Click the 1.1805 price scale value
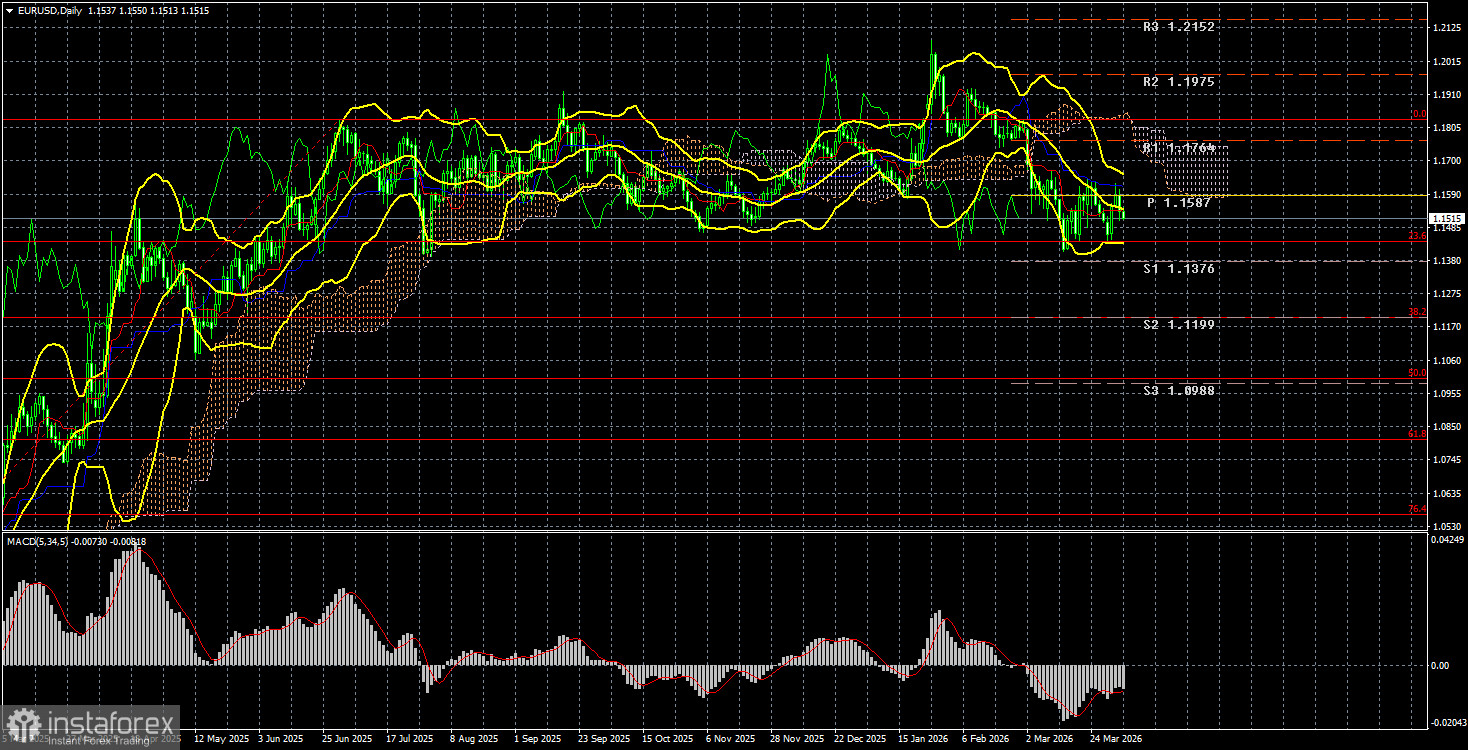1468x750 pixels. tap(1447, 128)
